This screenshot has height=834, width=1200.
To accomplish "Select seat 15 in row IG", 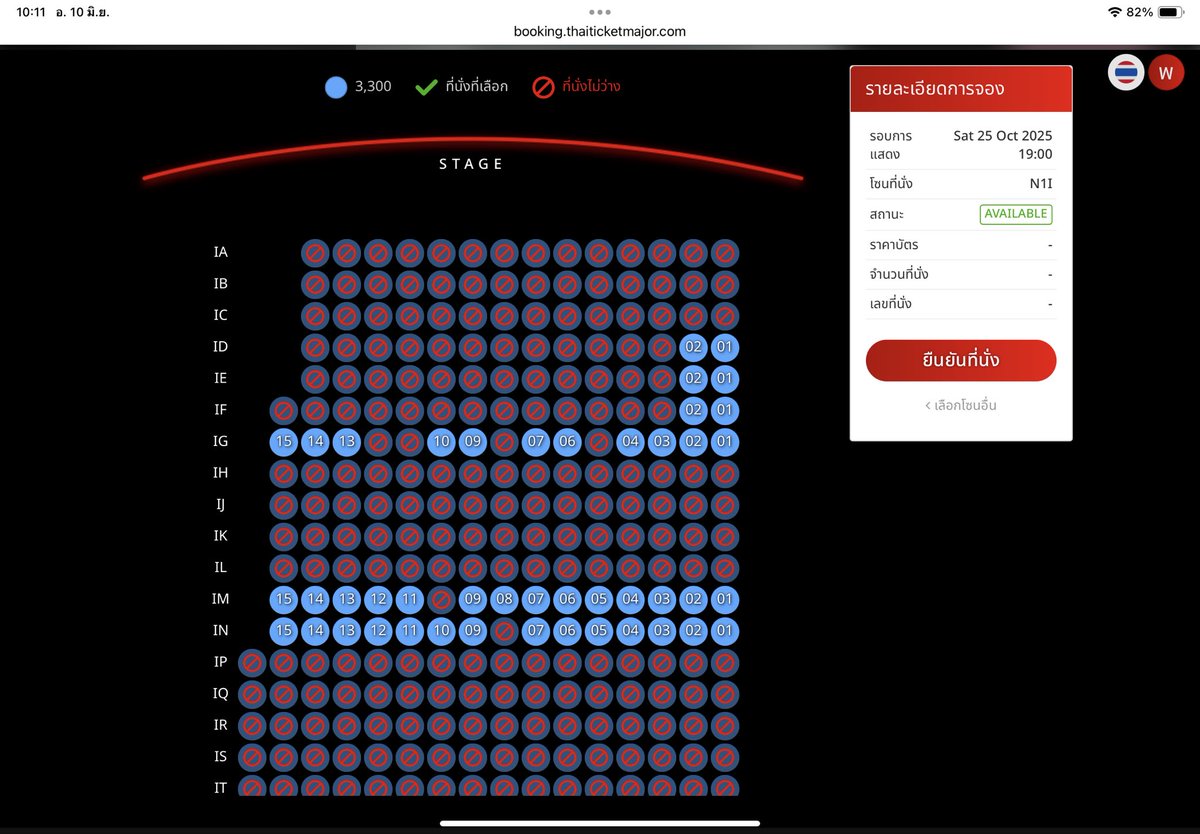I will (283, 442).
